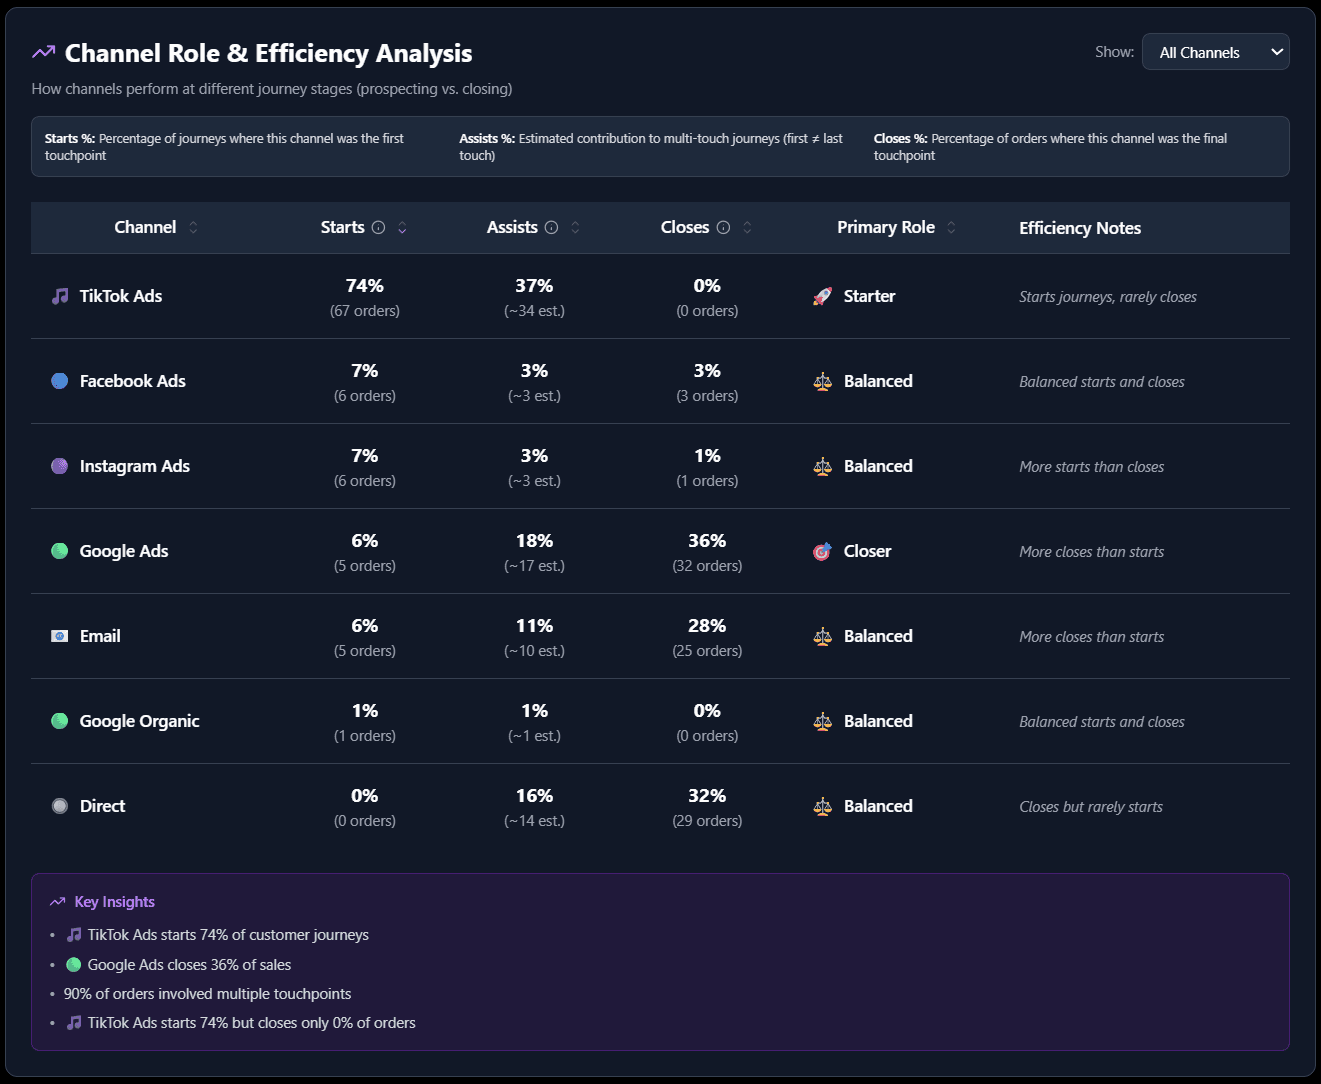
Task: Select the Email channel envelope icon
Action: coord(59,635)
